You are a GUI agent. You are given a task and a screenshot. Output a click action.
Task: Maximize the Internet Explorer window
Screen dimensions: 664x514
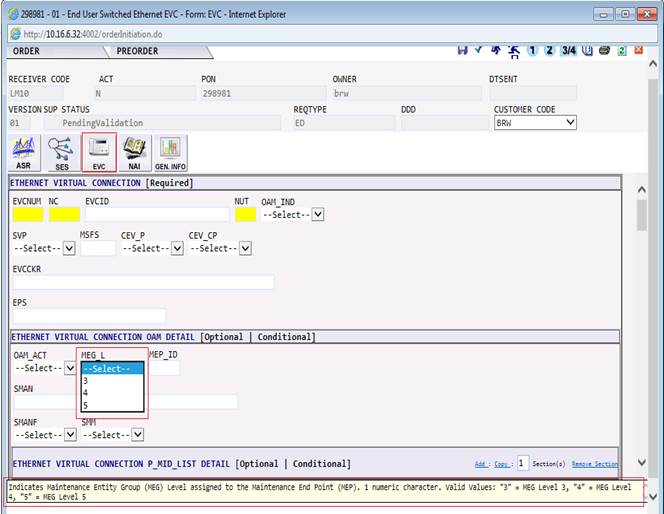(x=625, y=14)
